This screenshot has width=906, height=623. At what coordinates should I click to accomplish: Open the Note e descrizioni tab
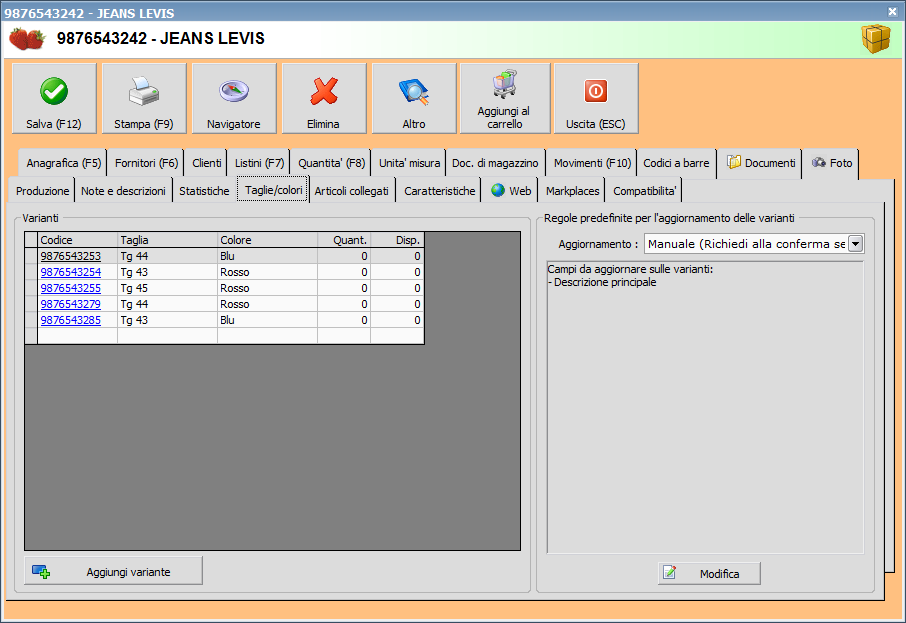[x=123, y=191]
